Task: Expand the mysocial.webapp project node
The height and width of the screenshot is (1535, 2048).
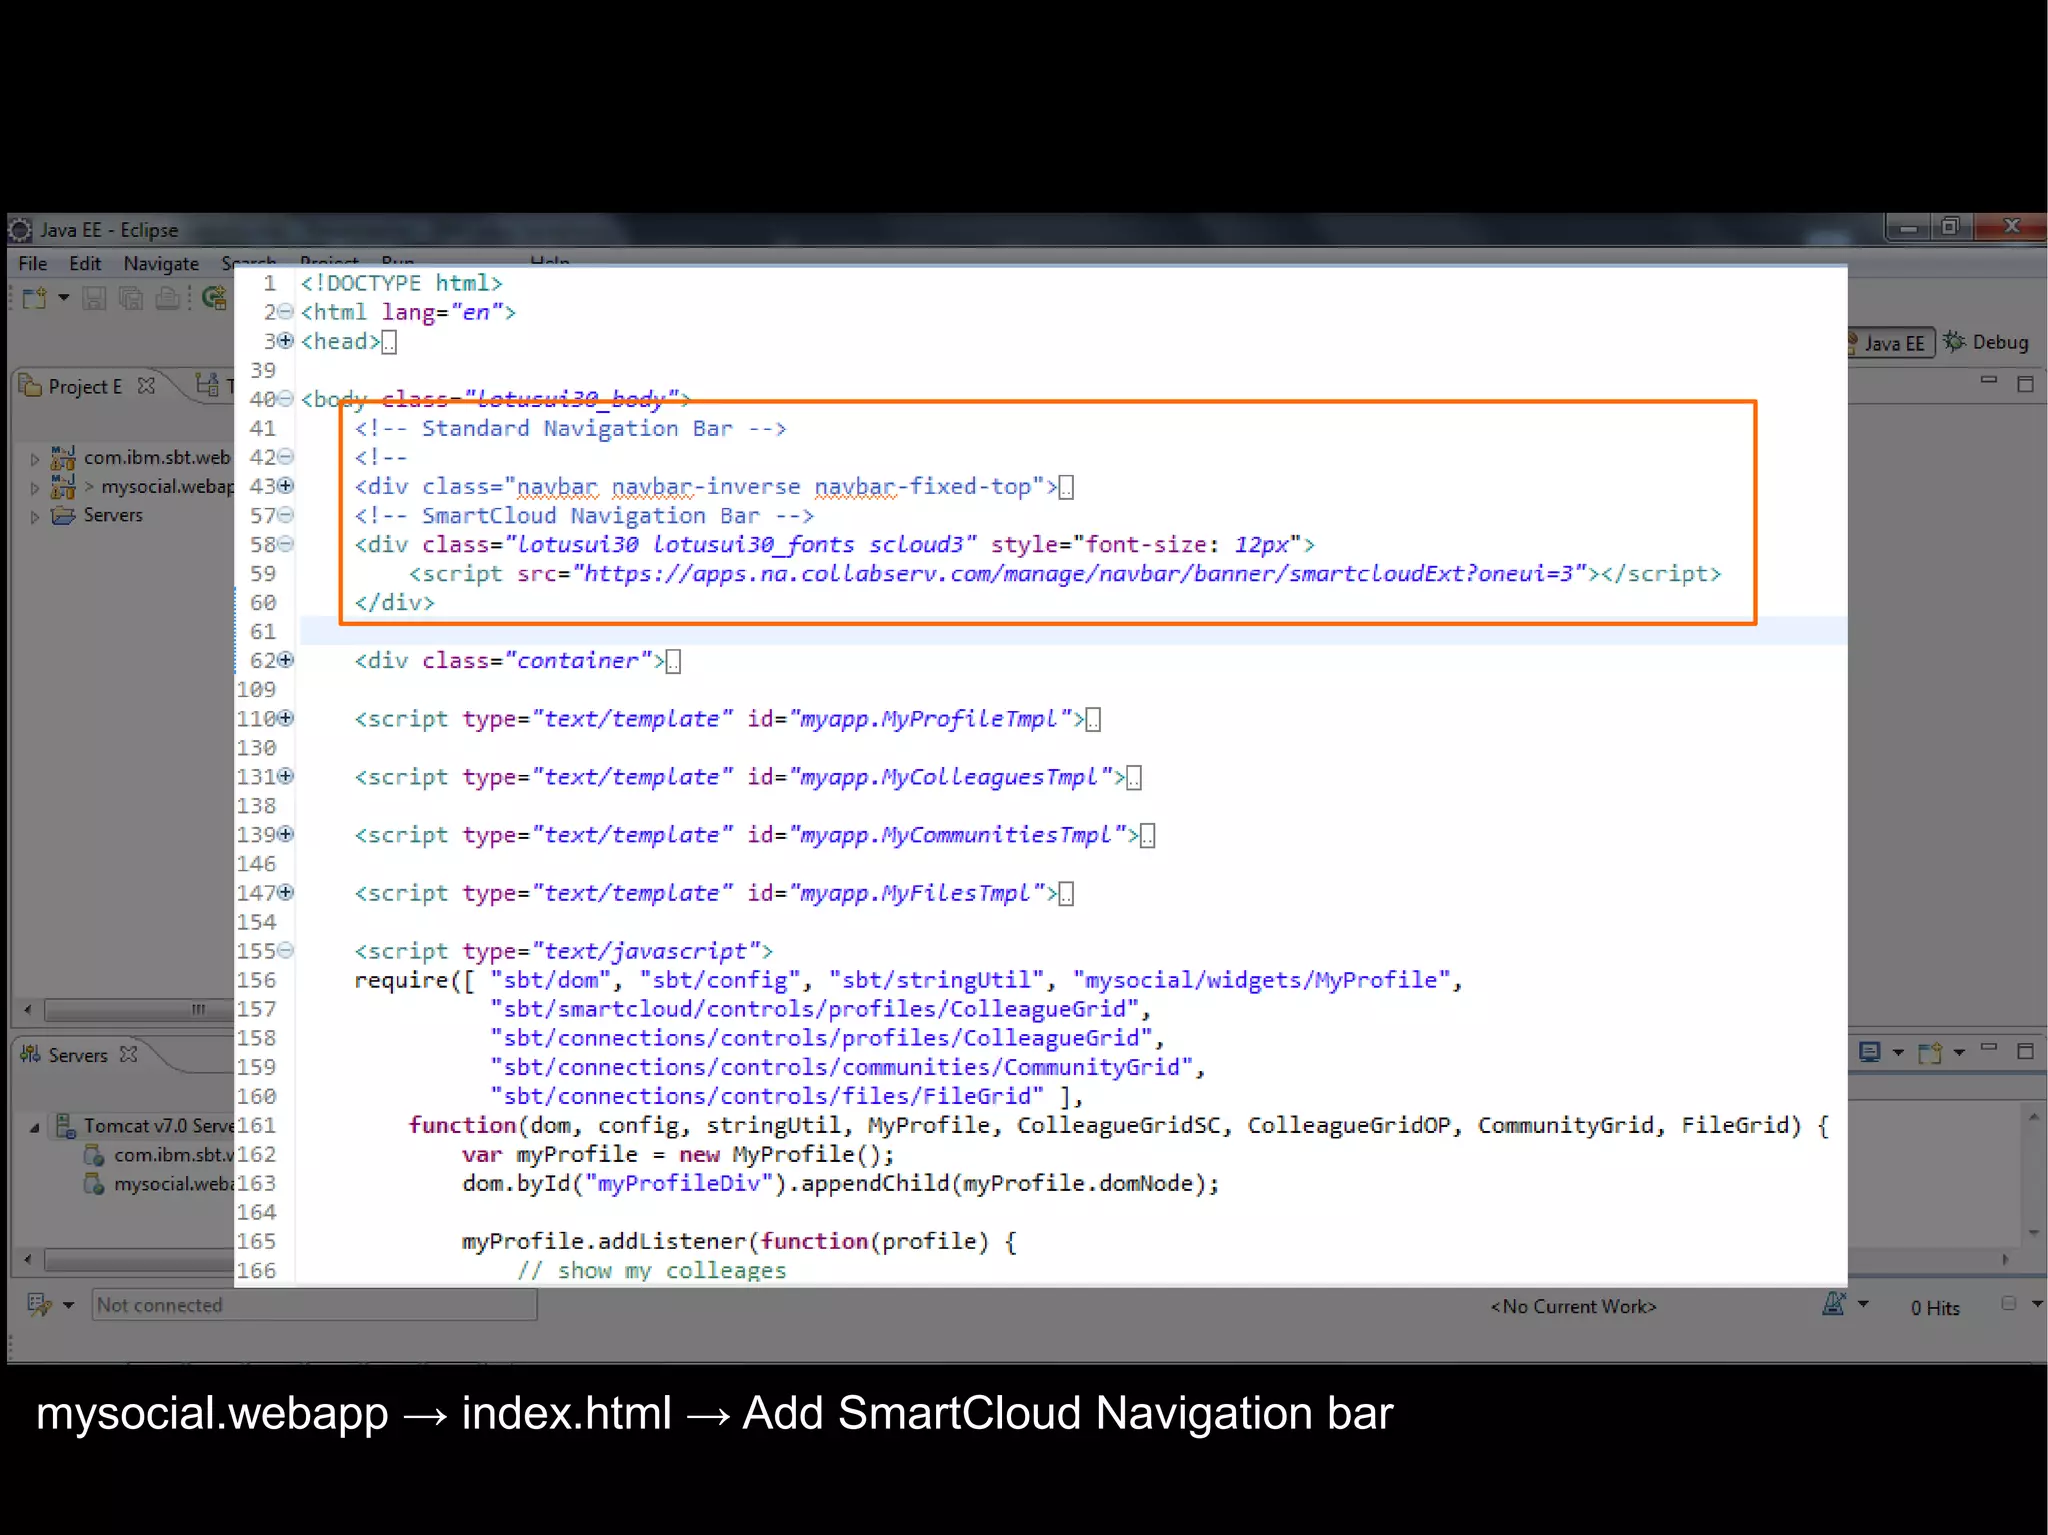Action: click(35, 488)
